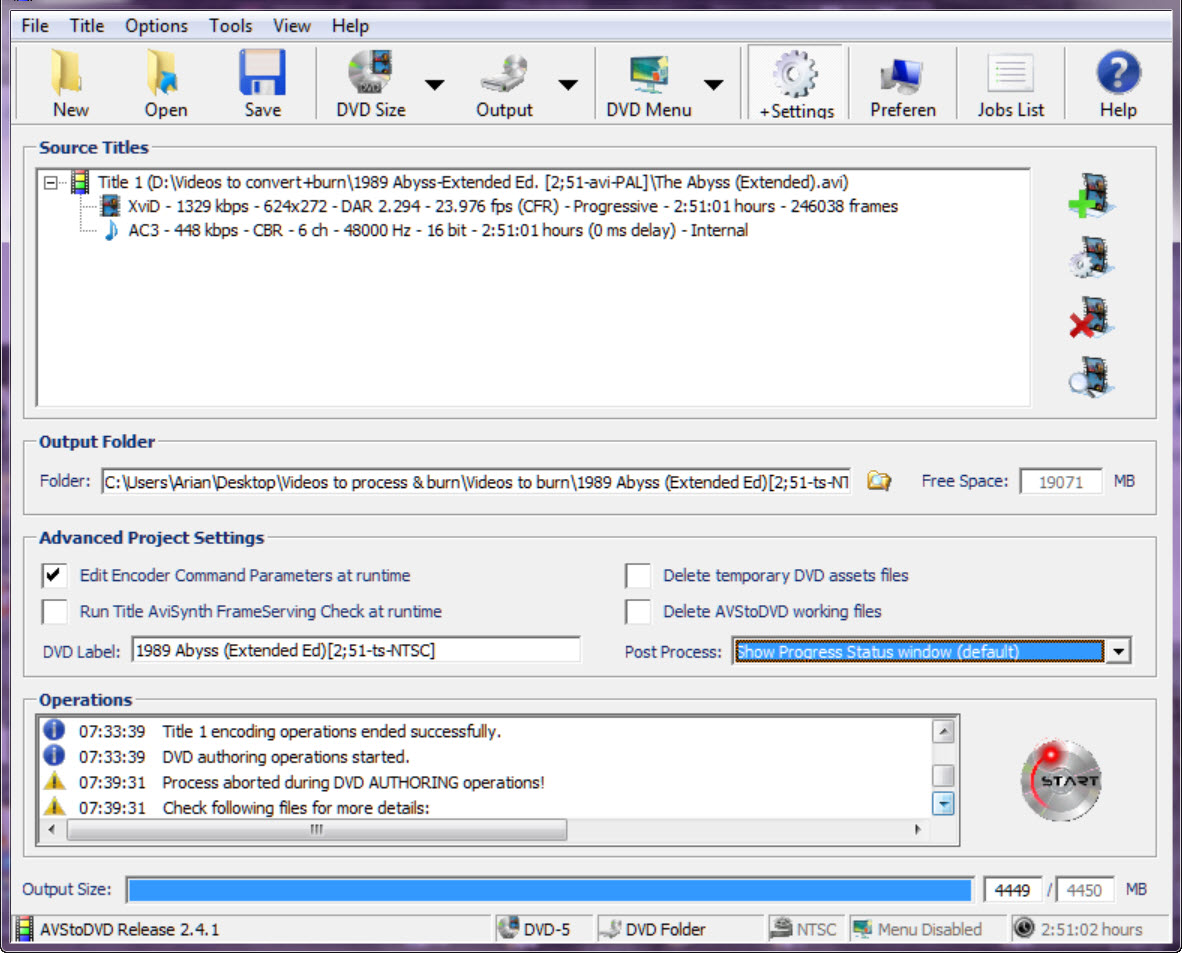
Task: Select 'DVD authoring operations started' log line
Action: coord(286,757)
